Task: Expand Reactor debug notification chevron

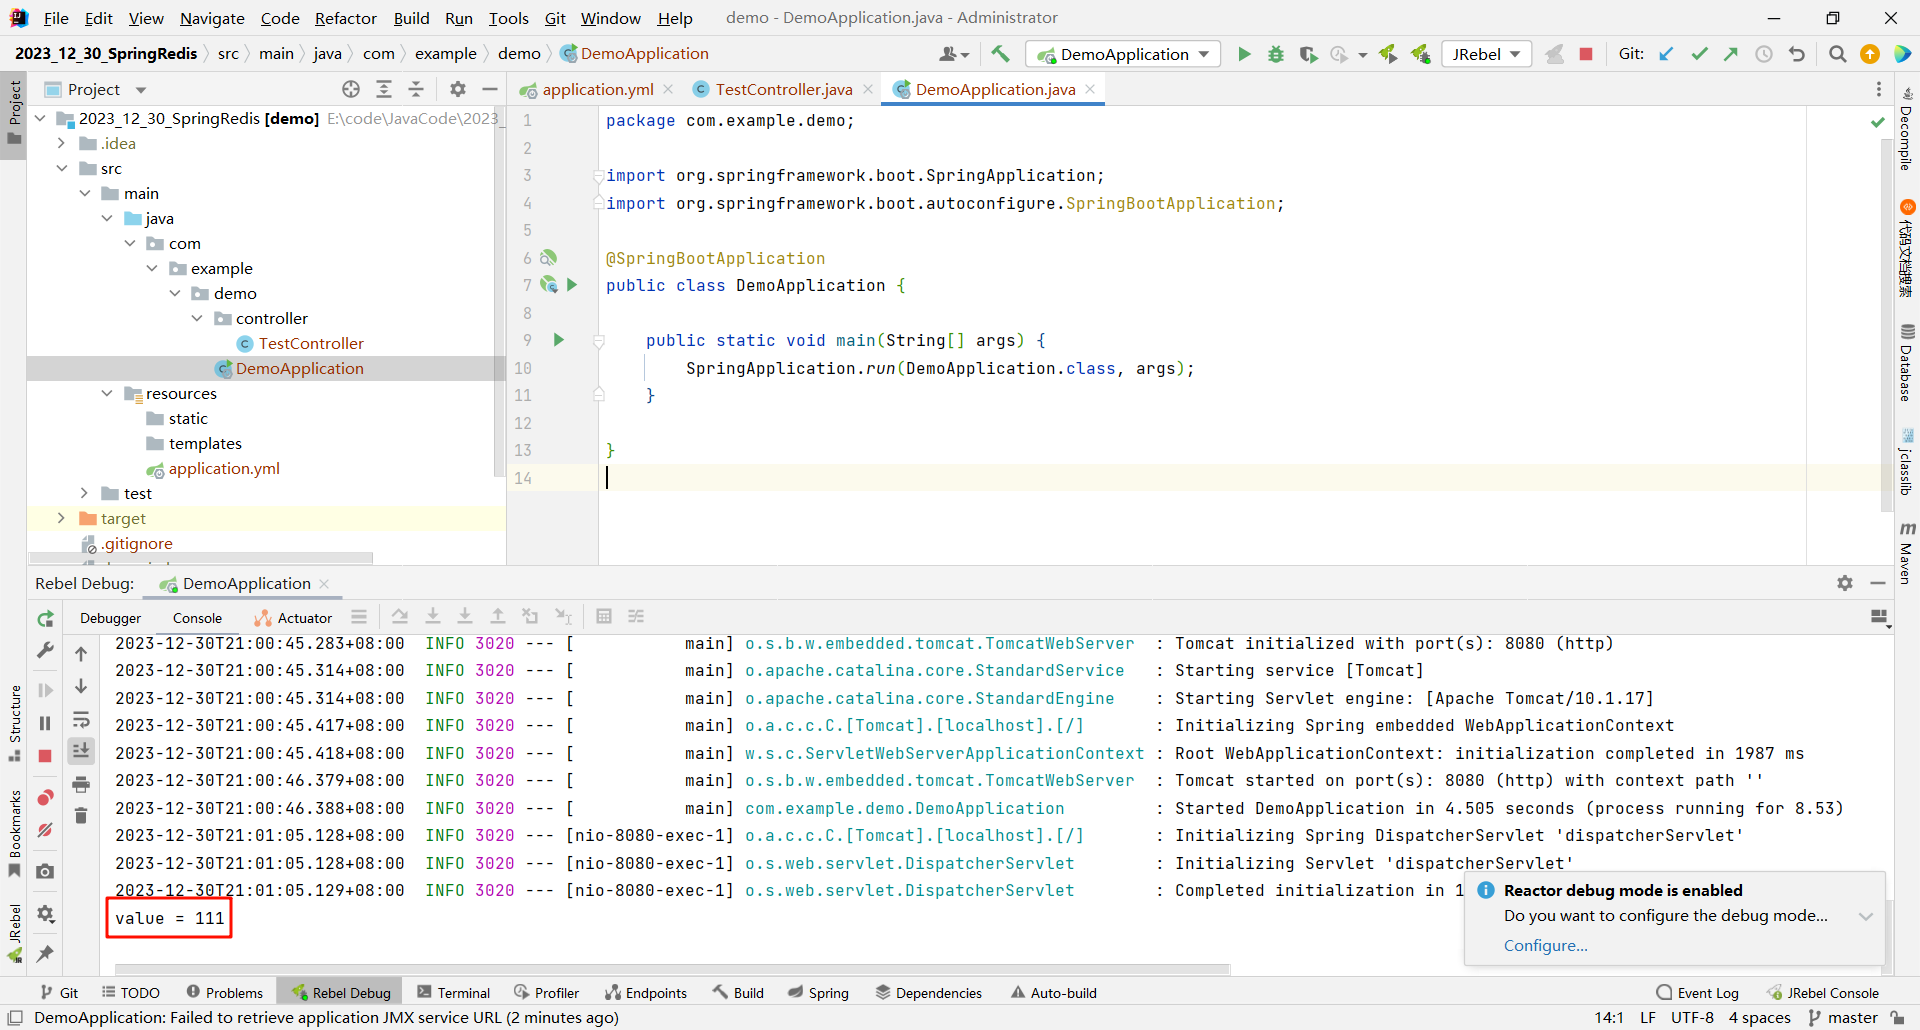Action: point(1866,916)
